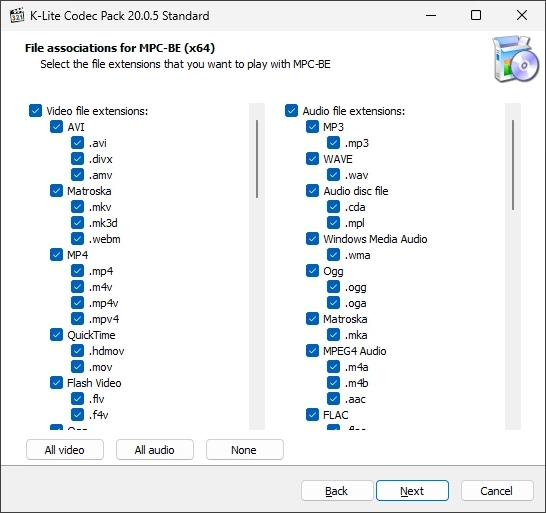Screen dimensions: 546x513
Task: Uncheck the .mpv4 extension
Action: tap(77, 319)
